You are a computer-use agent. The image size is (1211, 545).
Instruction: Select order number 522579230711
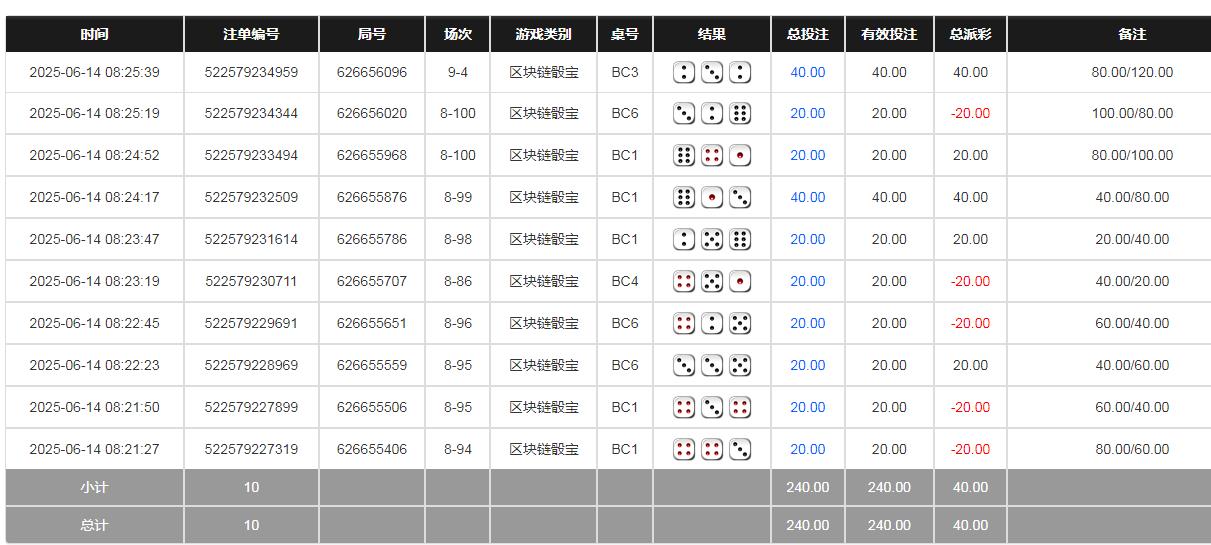[251, 281]
